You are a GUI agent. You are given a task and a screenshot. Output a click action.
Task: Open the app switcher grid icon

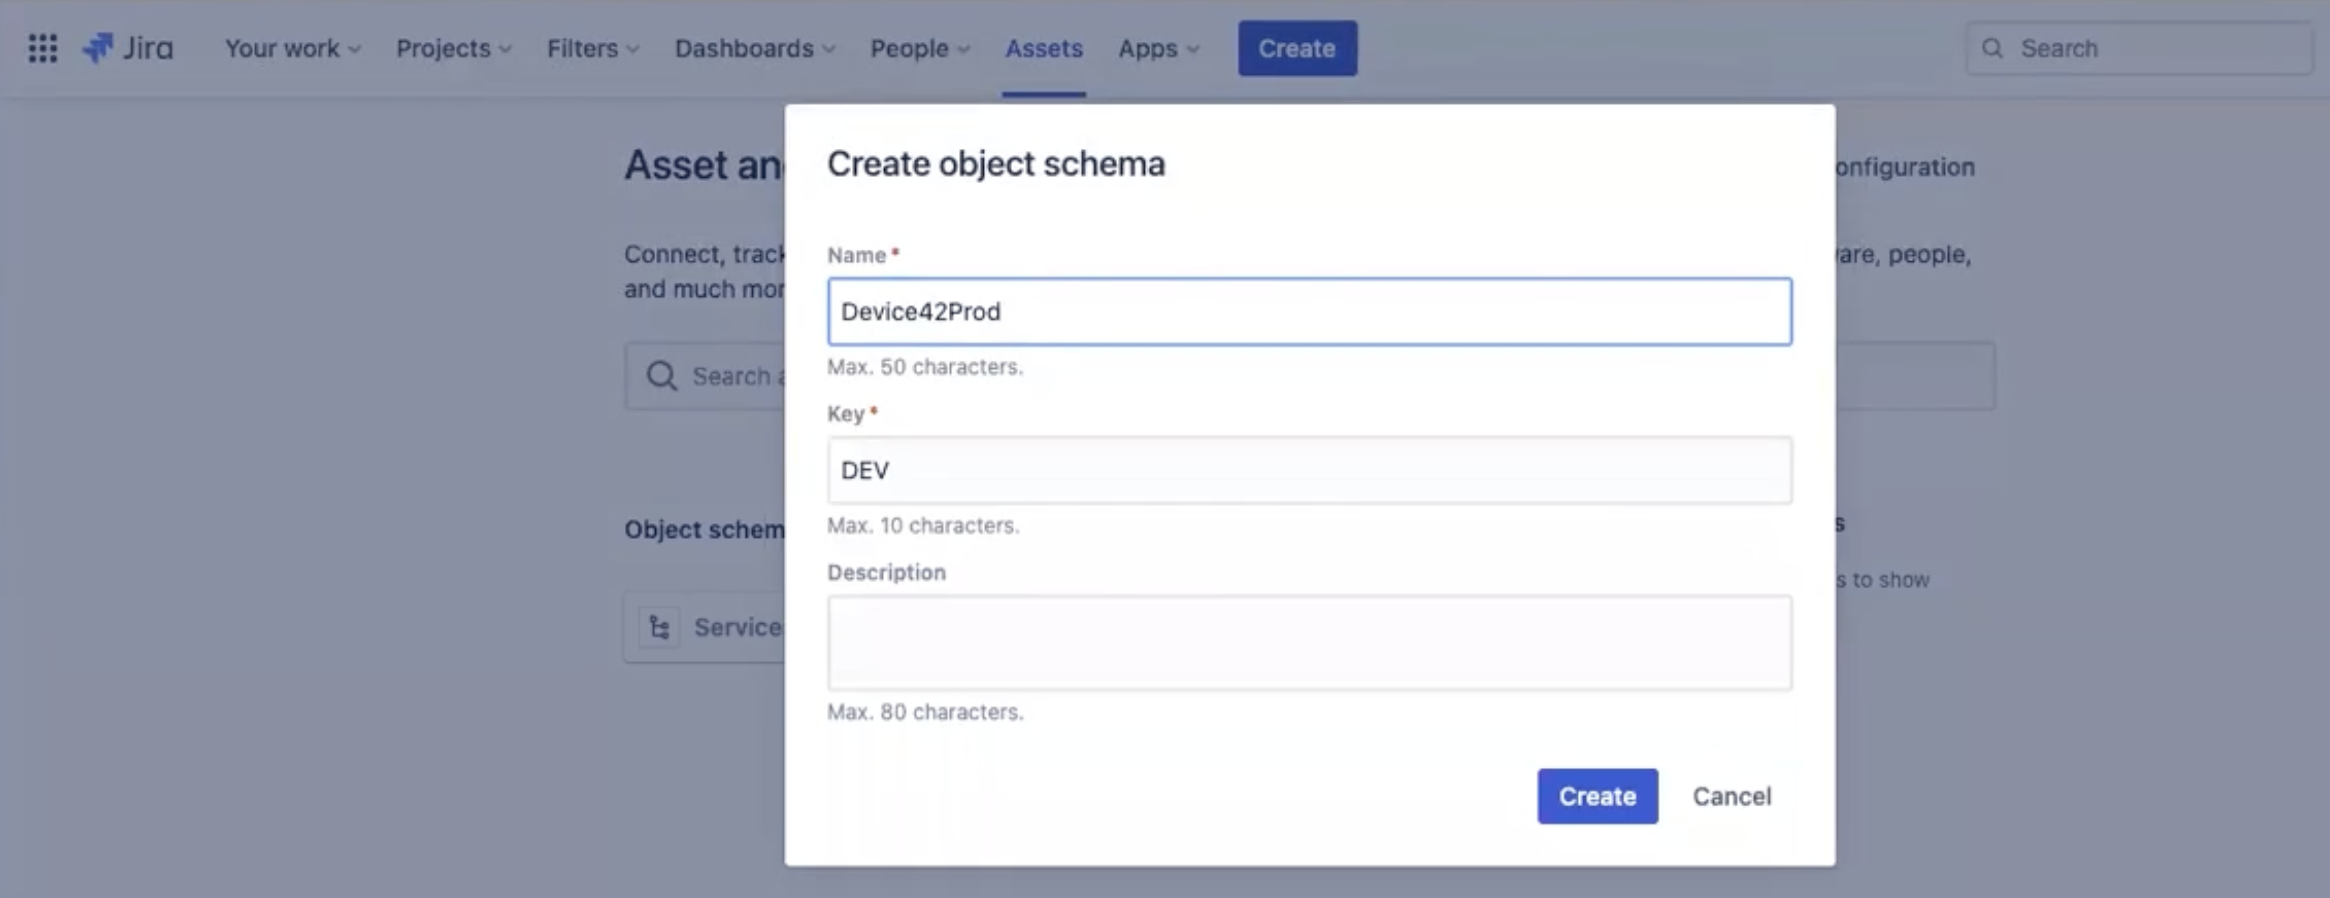[x=42, y=48]
